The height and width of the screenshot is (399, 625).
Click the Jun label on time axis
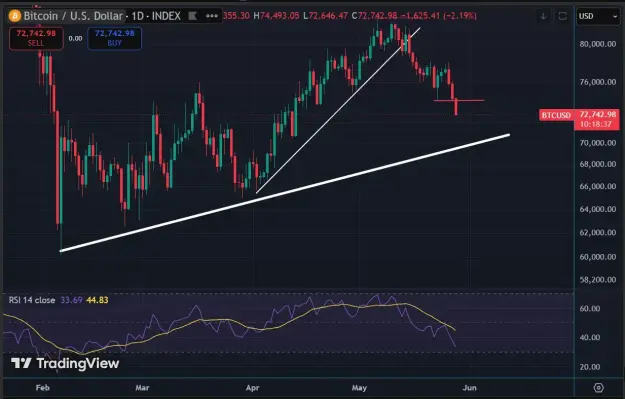click(470, 387)
